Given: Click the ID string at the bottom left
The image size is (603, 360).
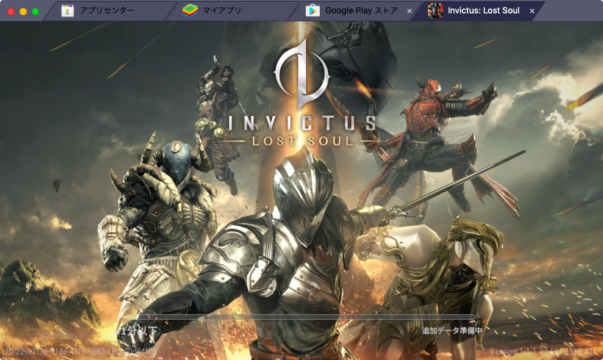Looking at the screenshot, I should (x=81, y=352).
